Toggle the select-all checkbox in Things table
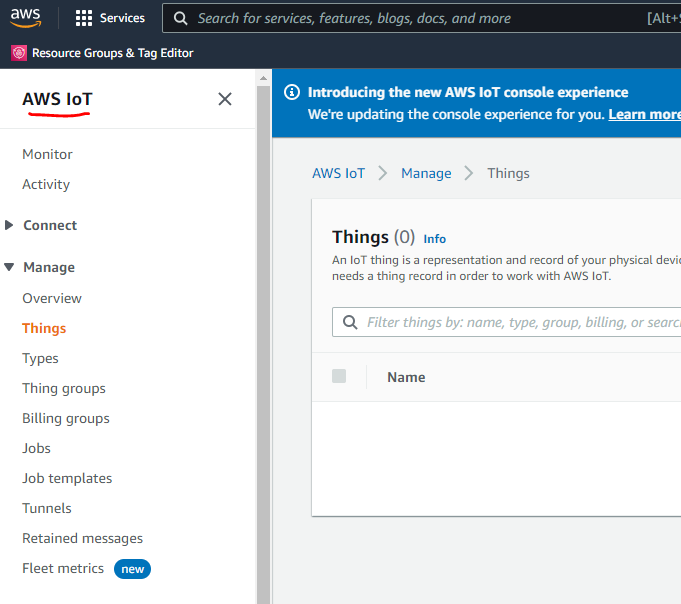The image size is (681, 604). (339, 376)
